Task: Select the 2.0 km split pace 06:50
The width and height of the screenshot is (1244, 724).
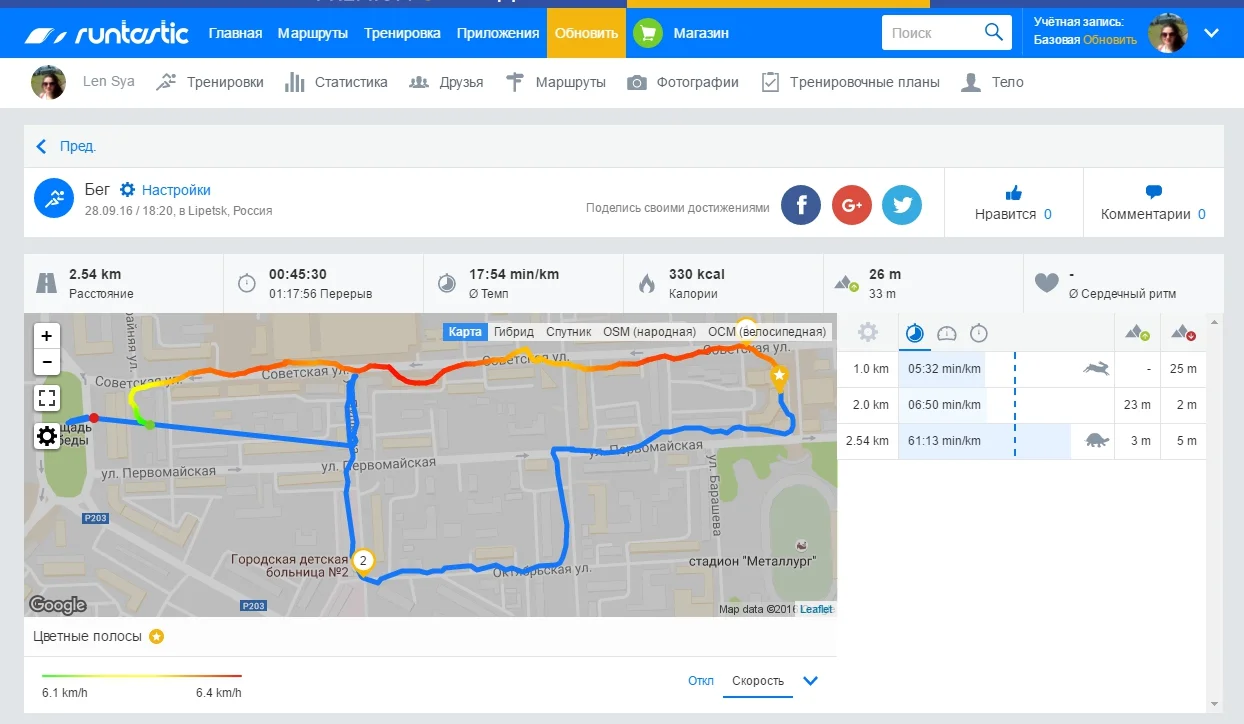Action: pos(944,405)
